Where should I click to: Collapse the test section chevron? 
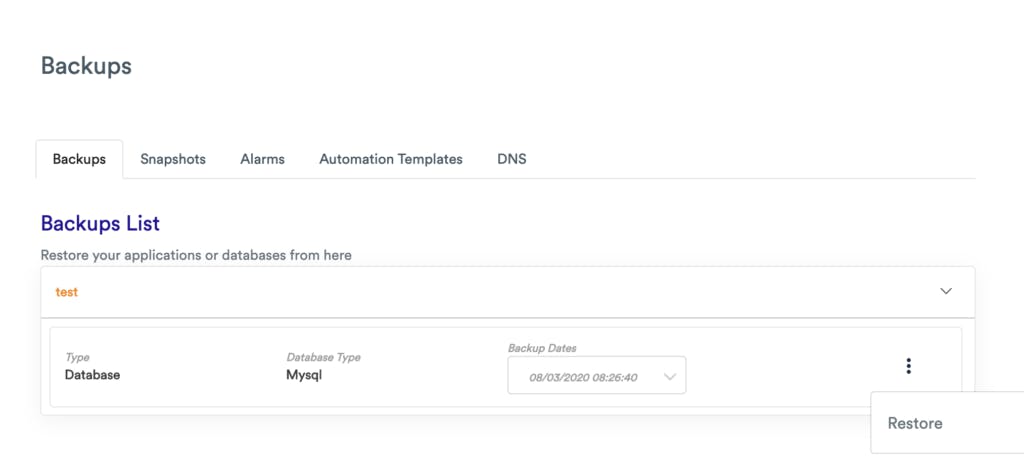(x=946, y=292)
